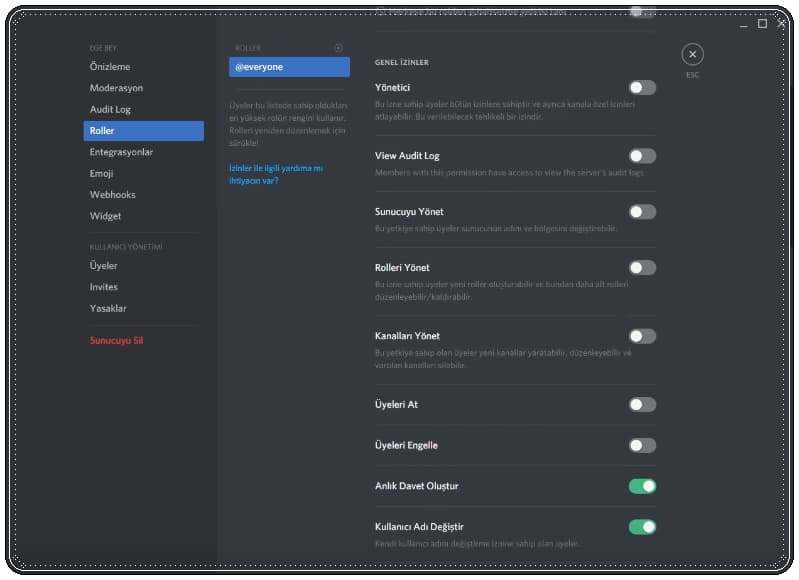The image size is (799, 580).
Task: Open Entegrasyonlar in the sidebar
Action: pos(121,152)
